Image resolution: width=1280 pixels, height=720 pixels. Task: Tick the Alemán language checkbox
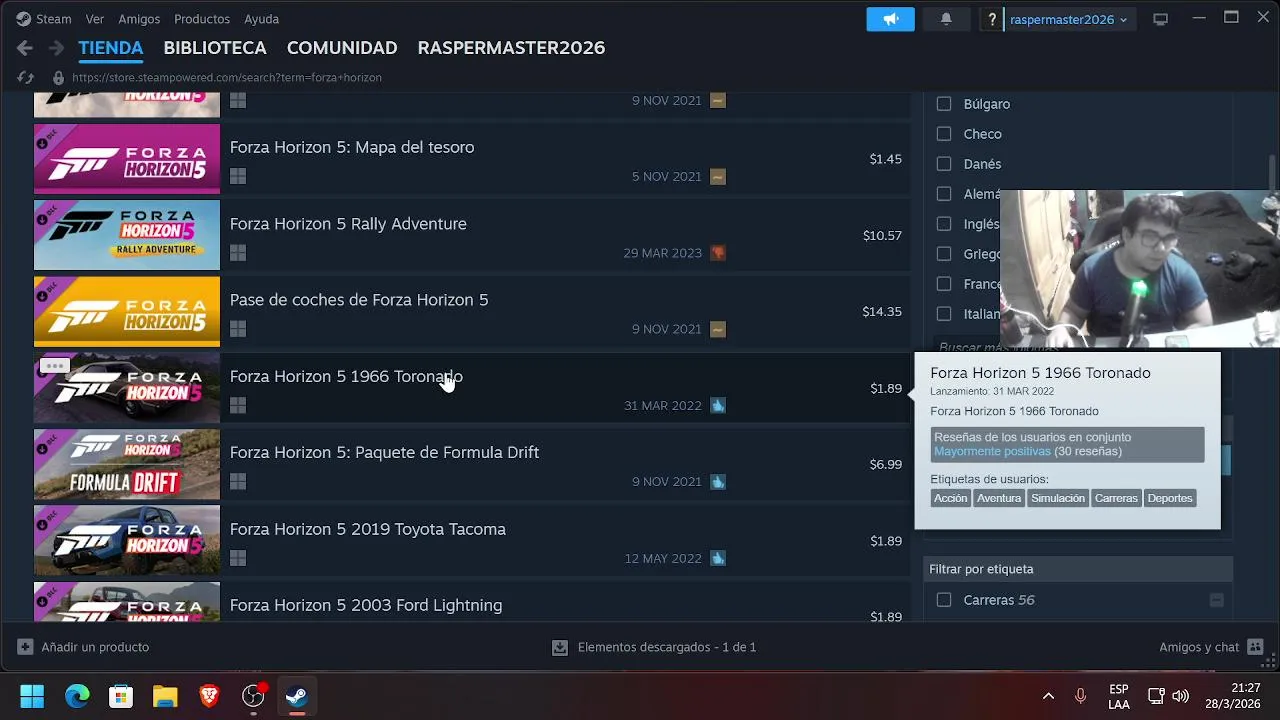943,194
